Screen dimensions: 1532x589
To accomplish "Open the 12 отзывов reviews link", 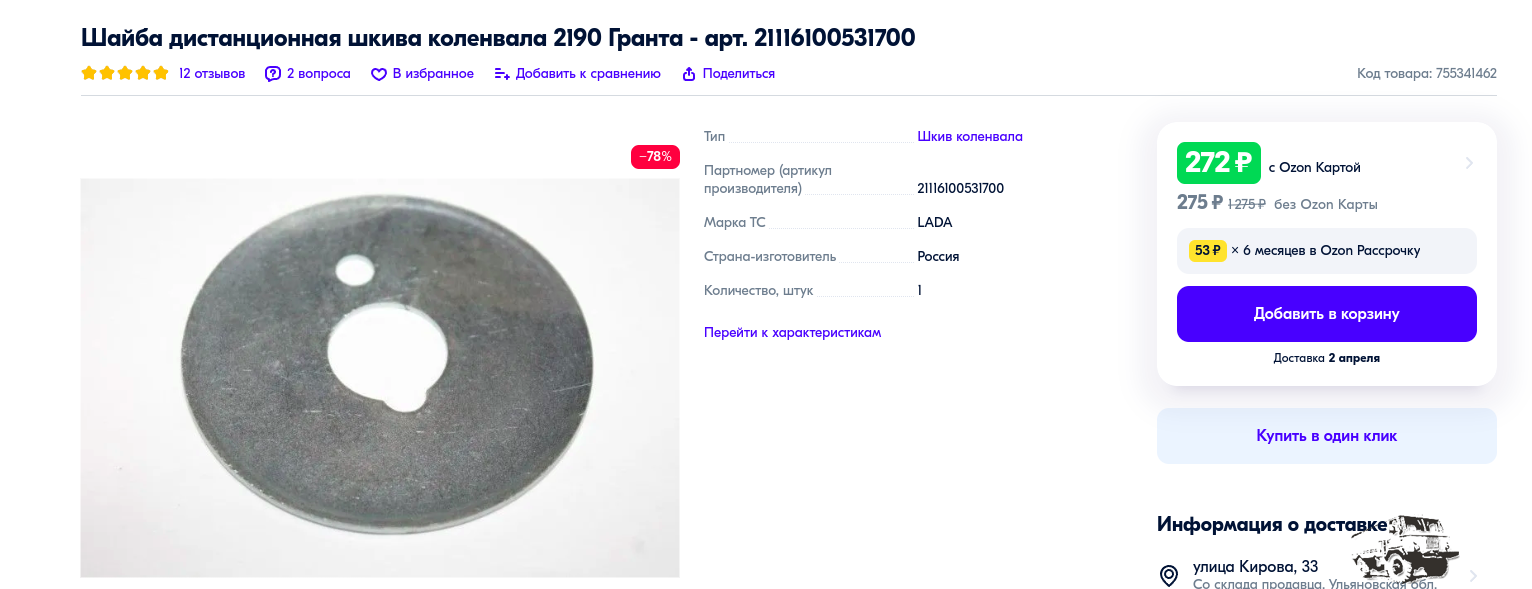I will click(x=212, y=74).
